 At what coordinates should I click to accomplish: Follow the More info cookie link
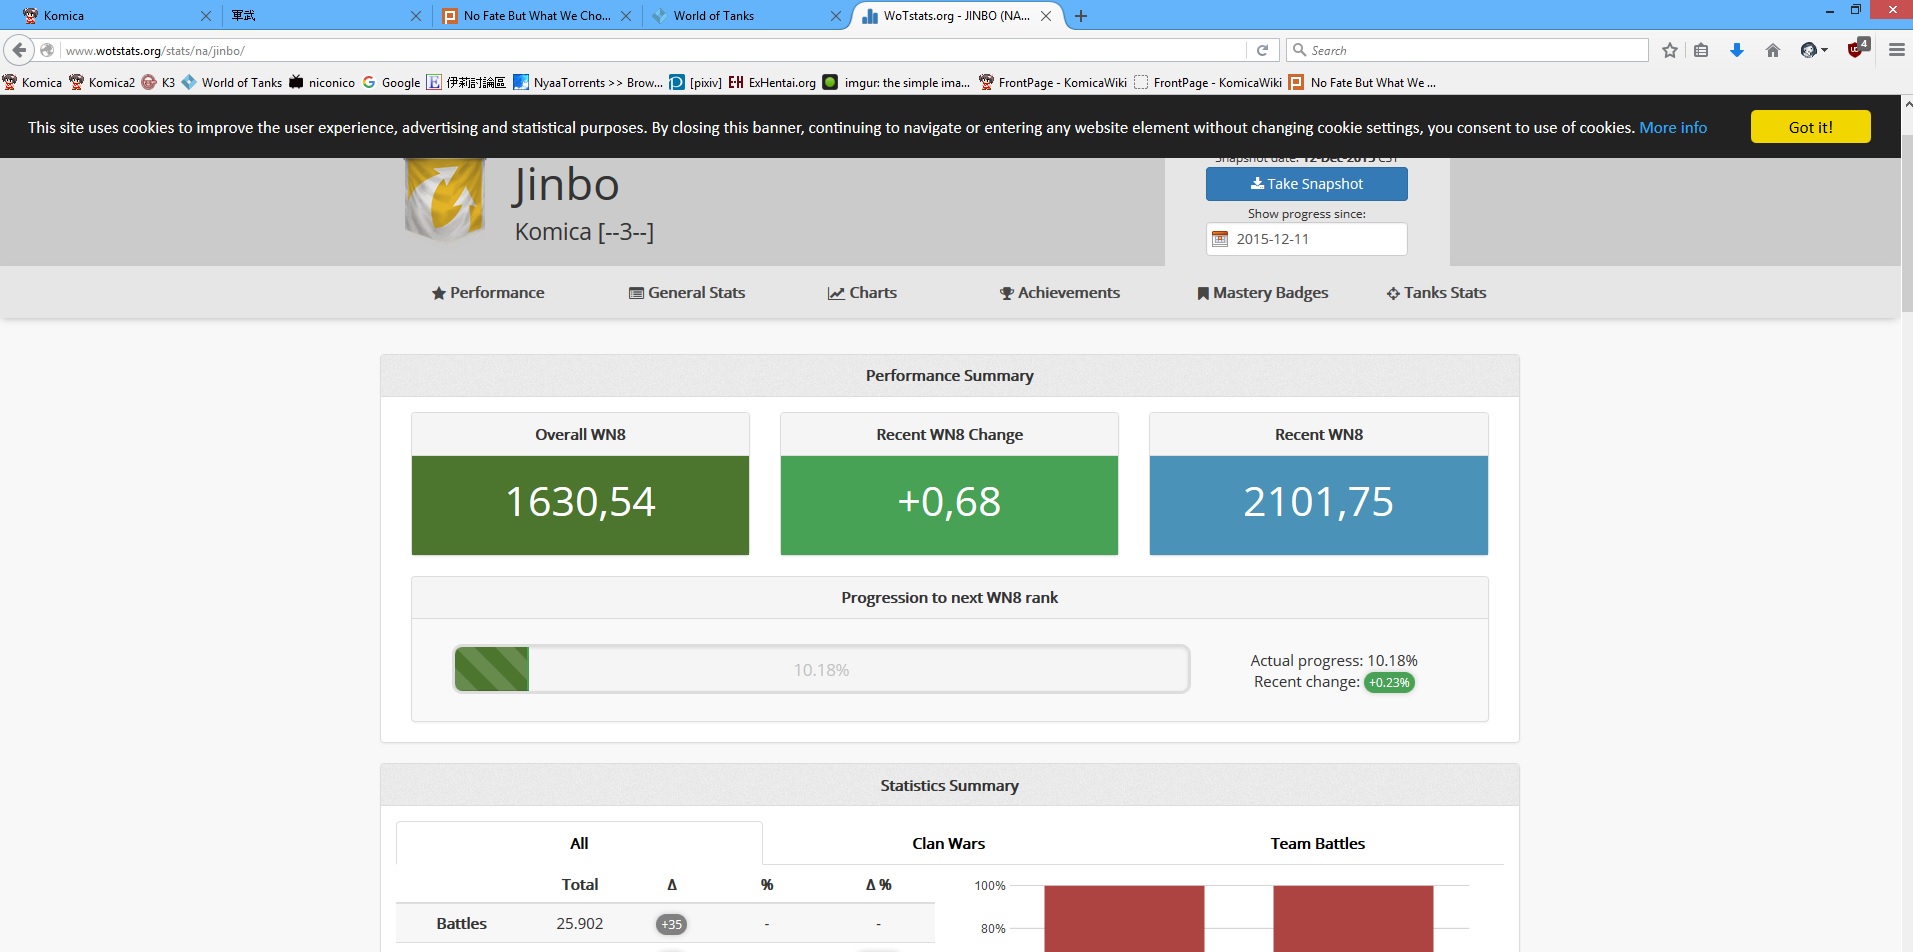point(1672,127)
